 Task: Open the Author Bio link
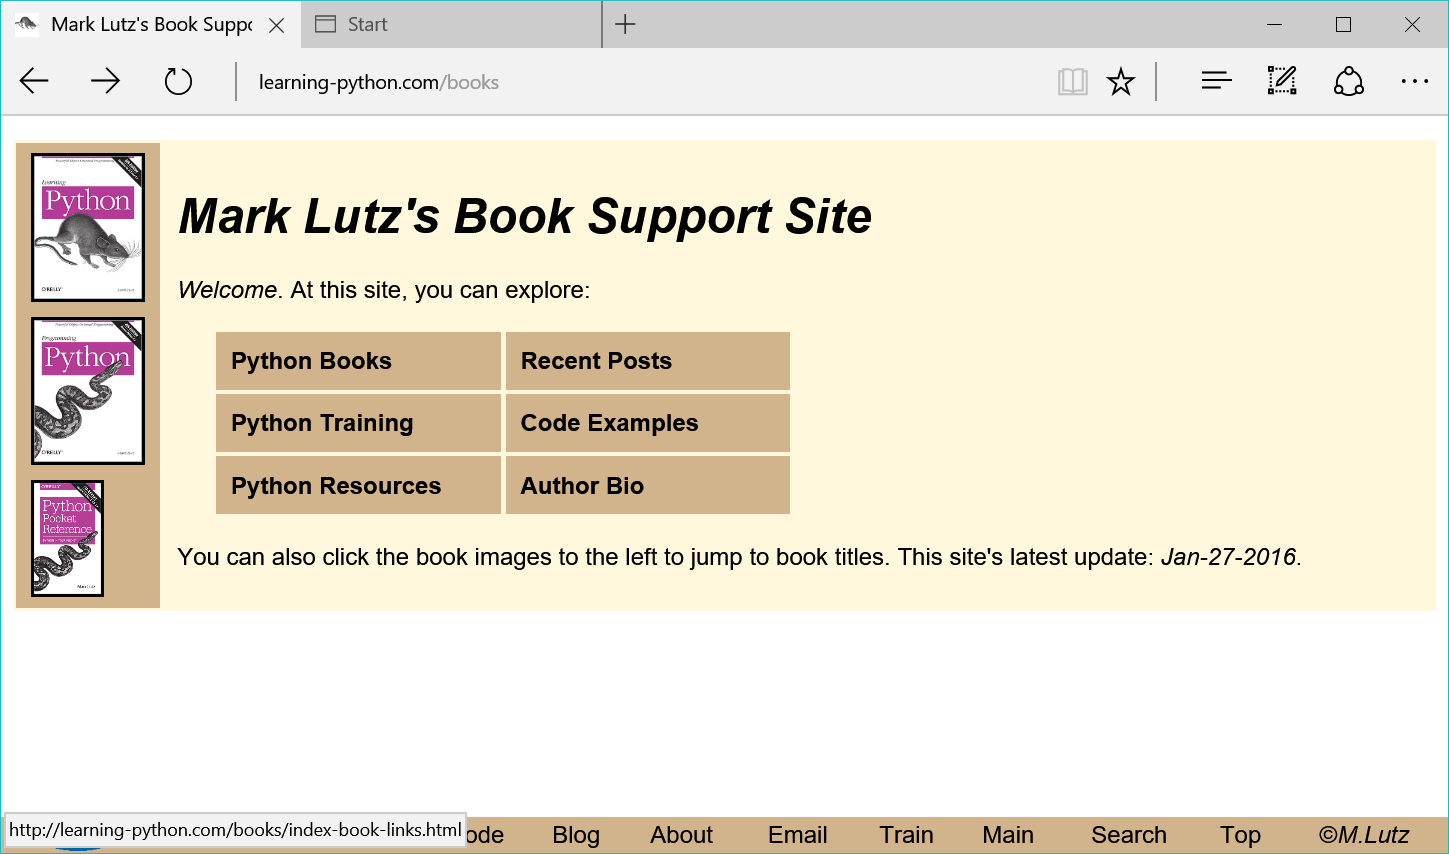(x=648, y=485)
